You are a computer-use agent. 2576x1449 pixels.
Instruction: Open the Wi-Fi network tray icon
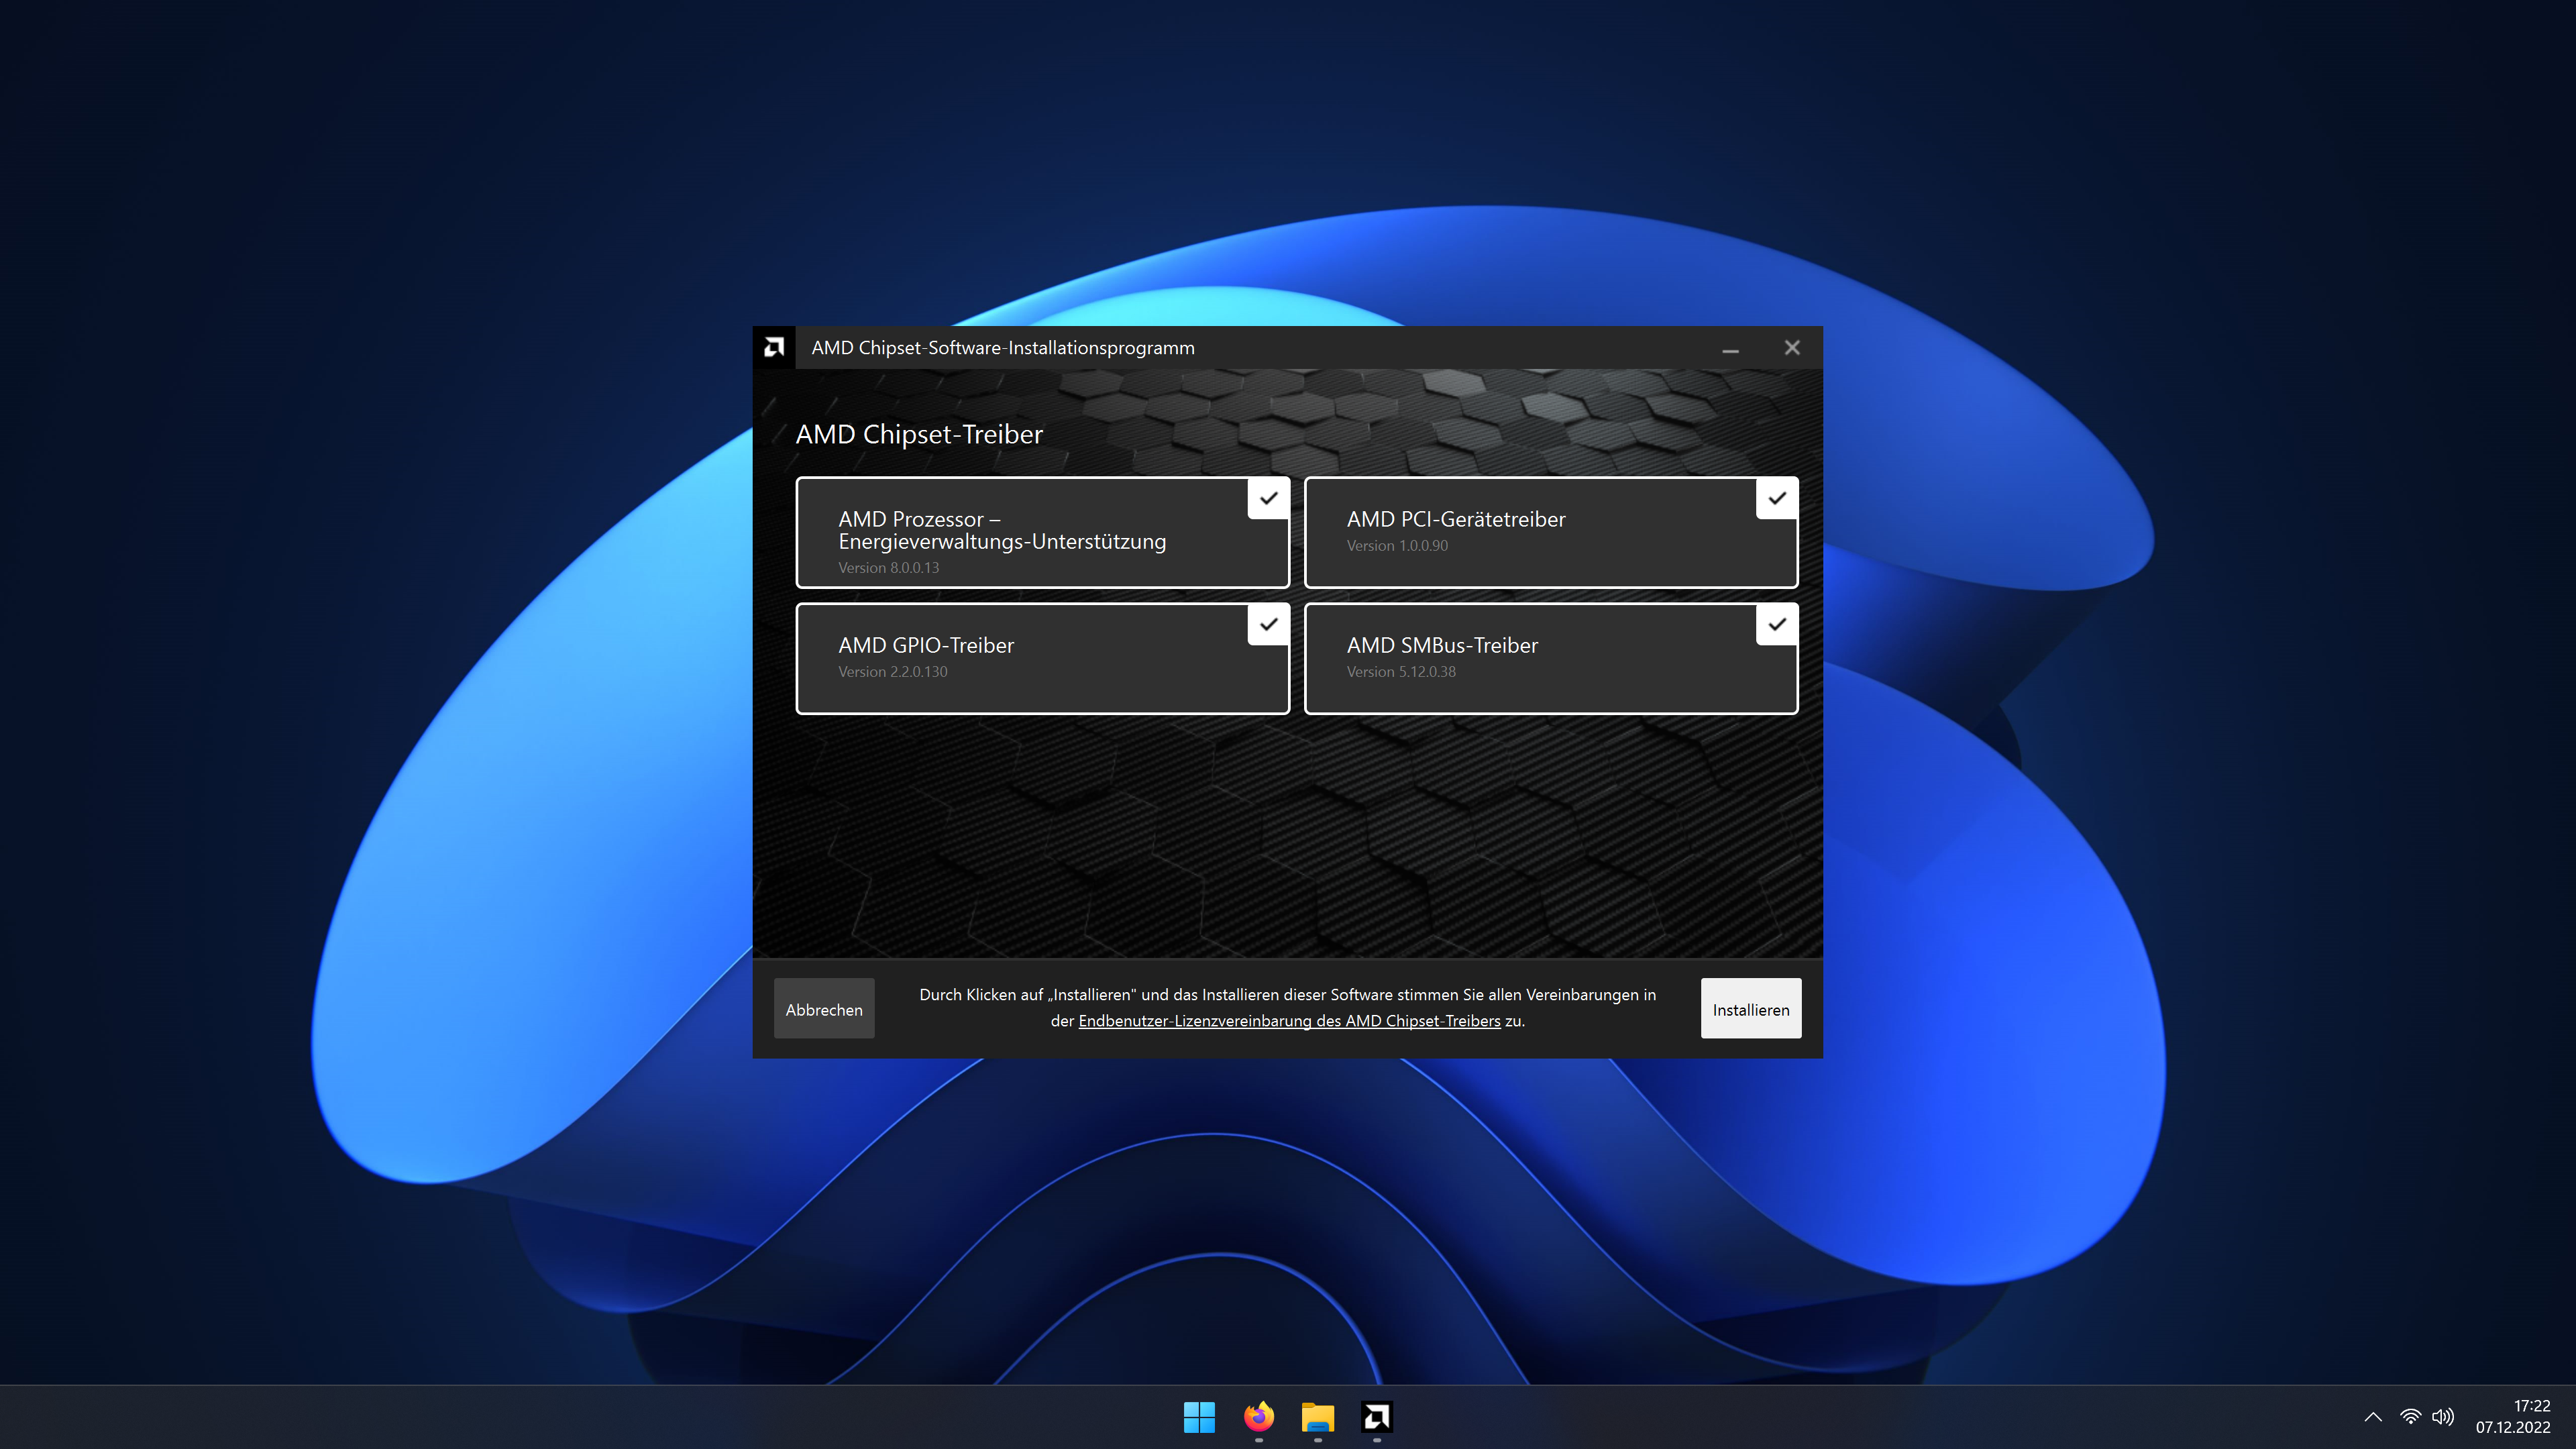(2410, 1416)
